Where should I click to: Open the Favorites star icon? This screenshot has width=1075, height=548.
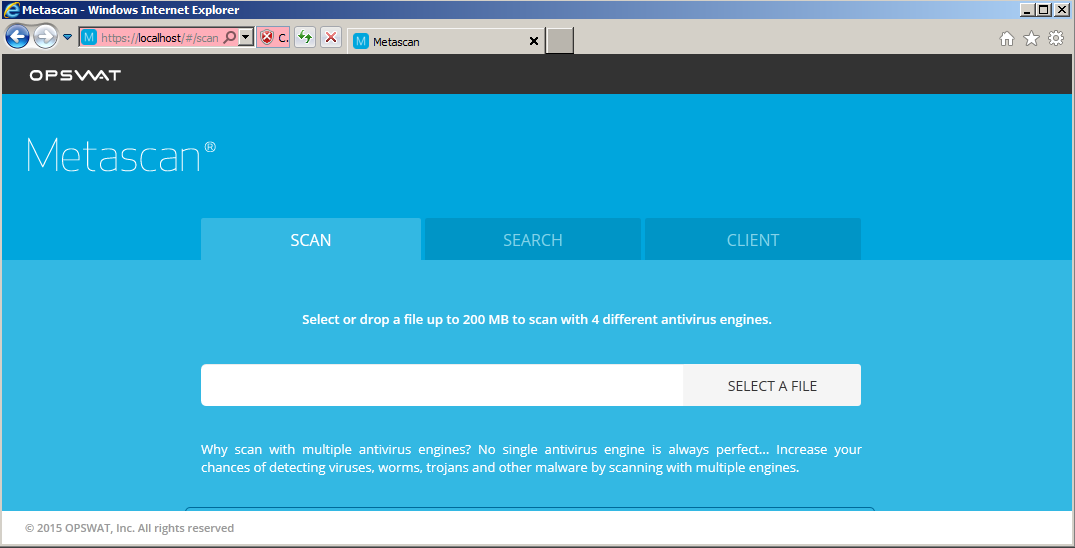coord(1031,39)
